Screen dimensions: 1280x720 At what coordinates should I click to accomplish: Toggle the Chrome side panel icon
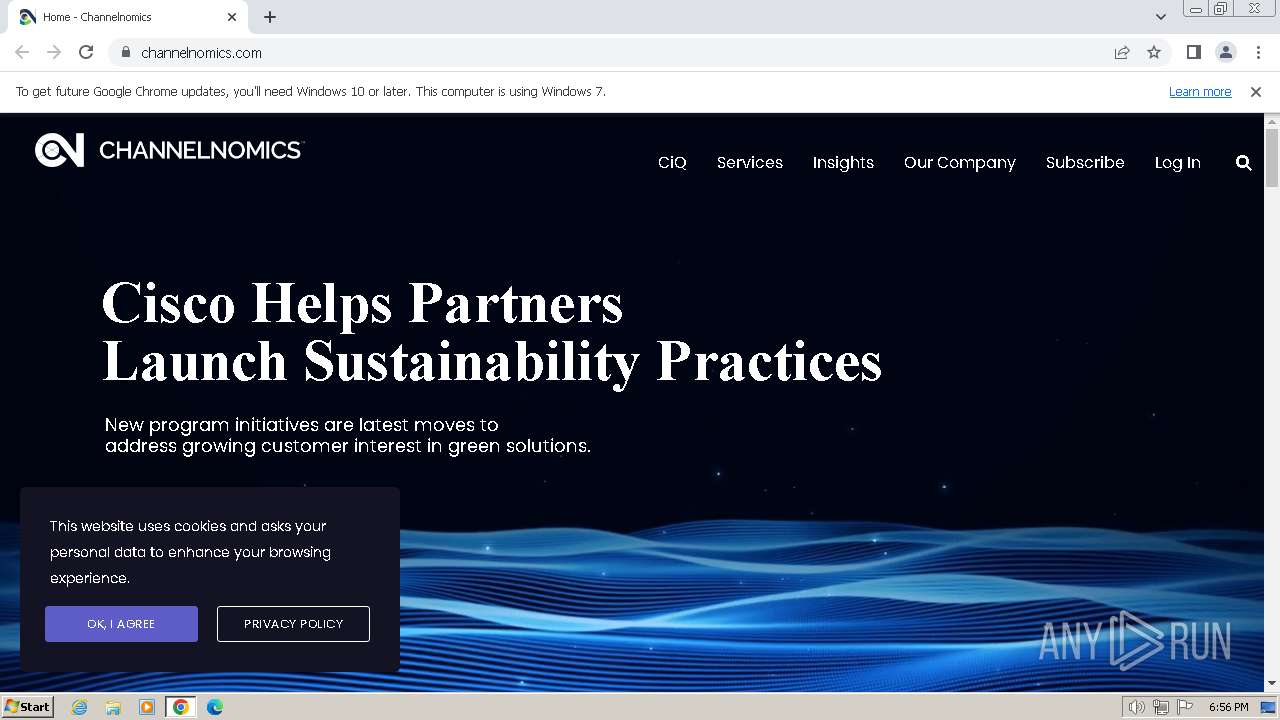(1193, 52)
